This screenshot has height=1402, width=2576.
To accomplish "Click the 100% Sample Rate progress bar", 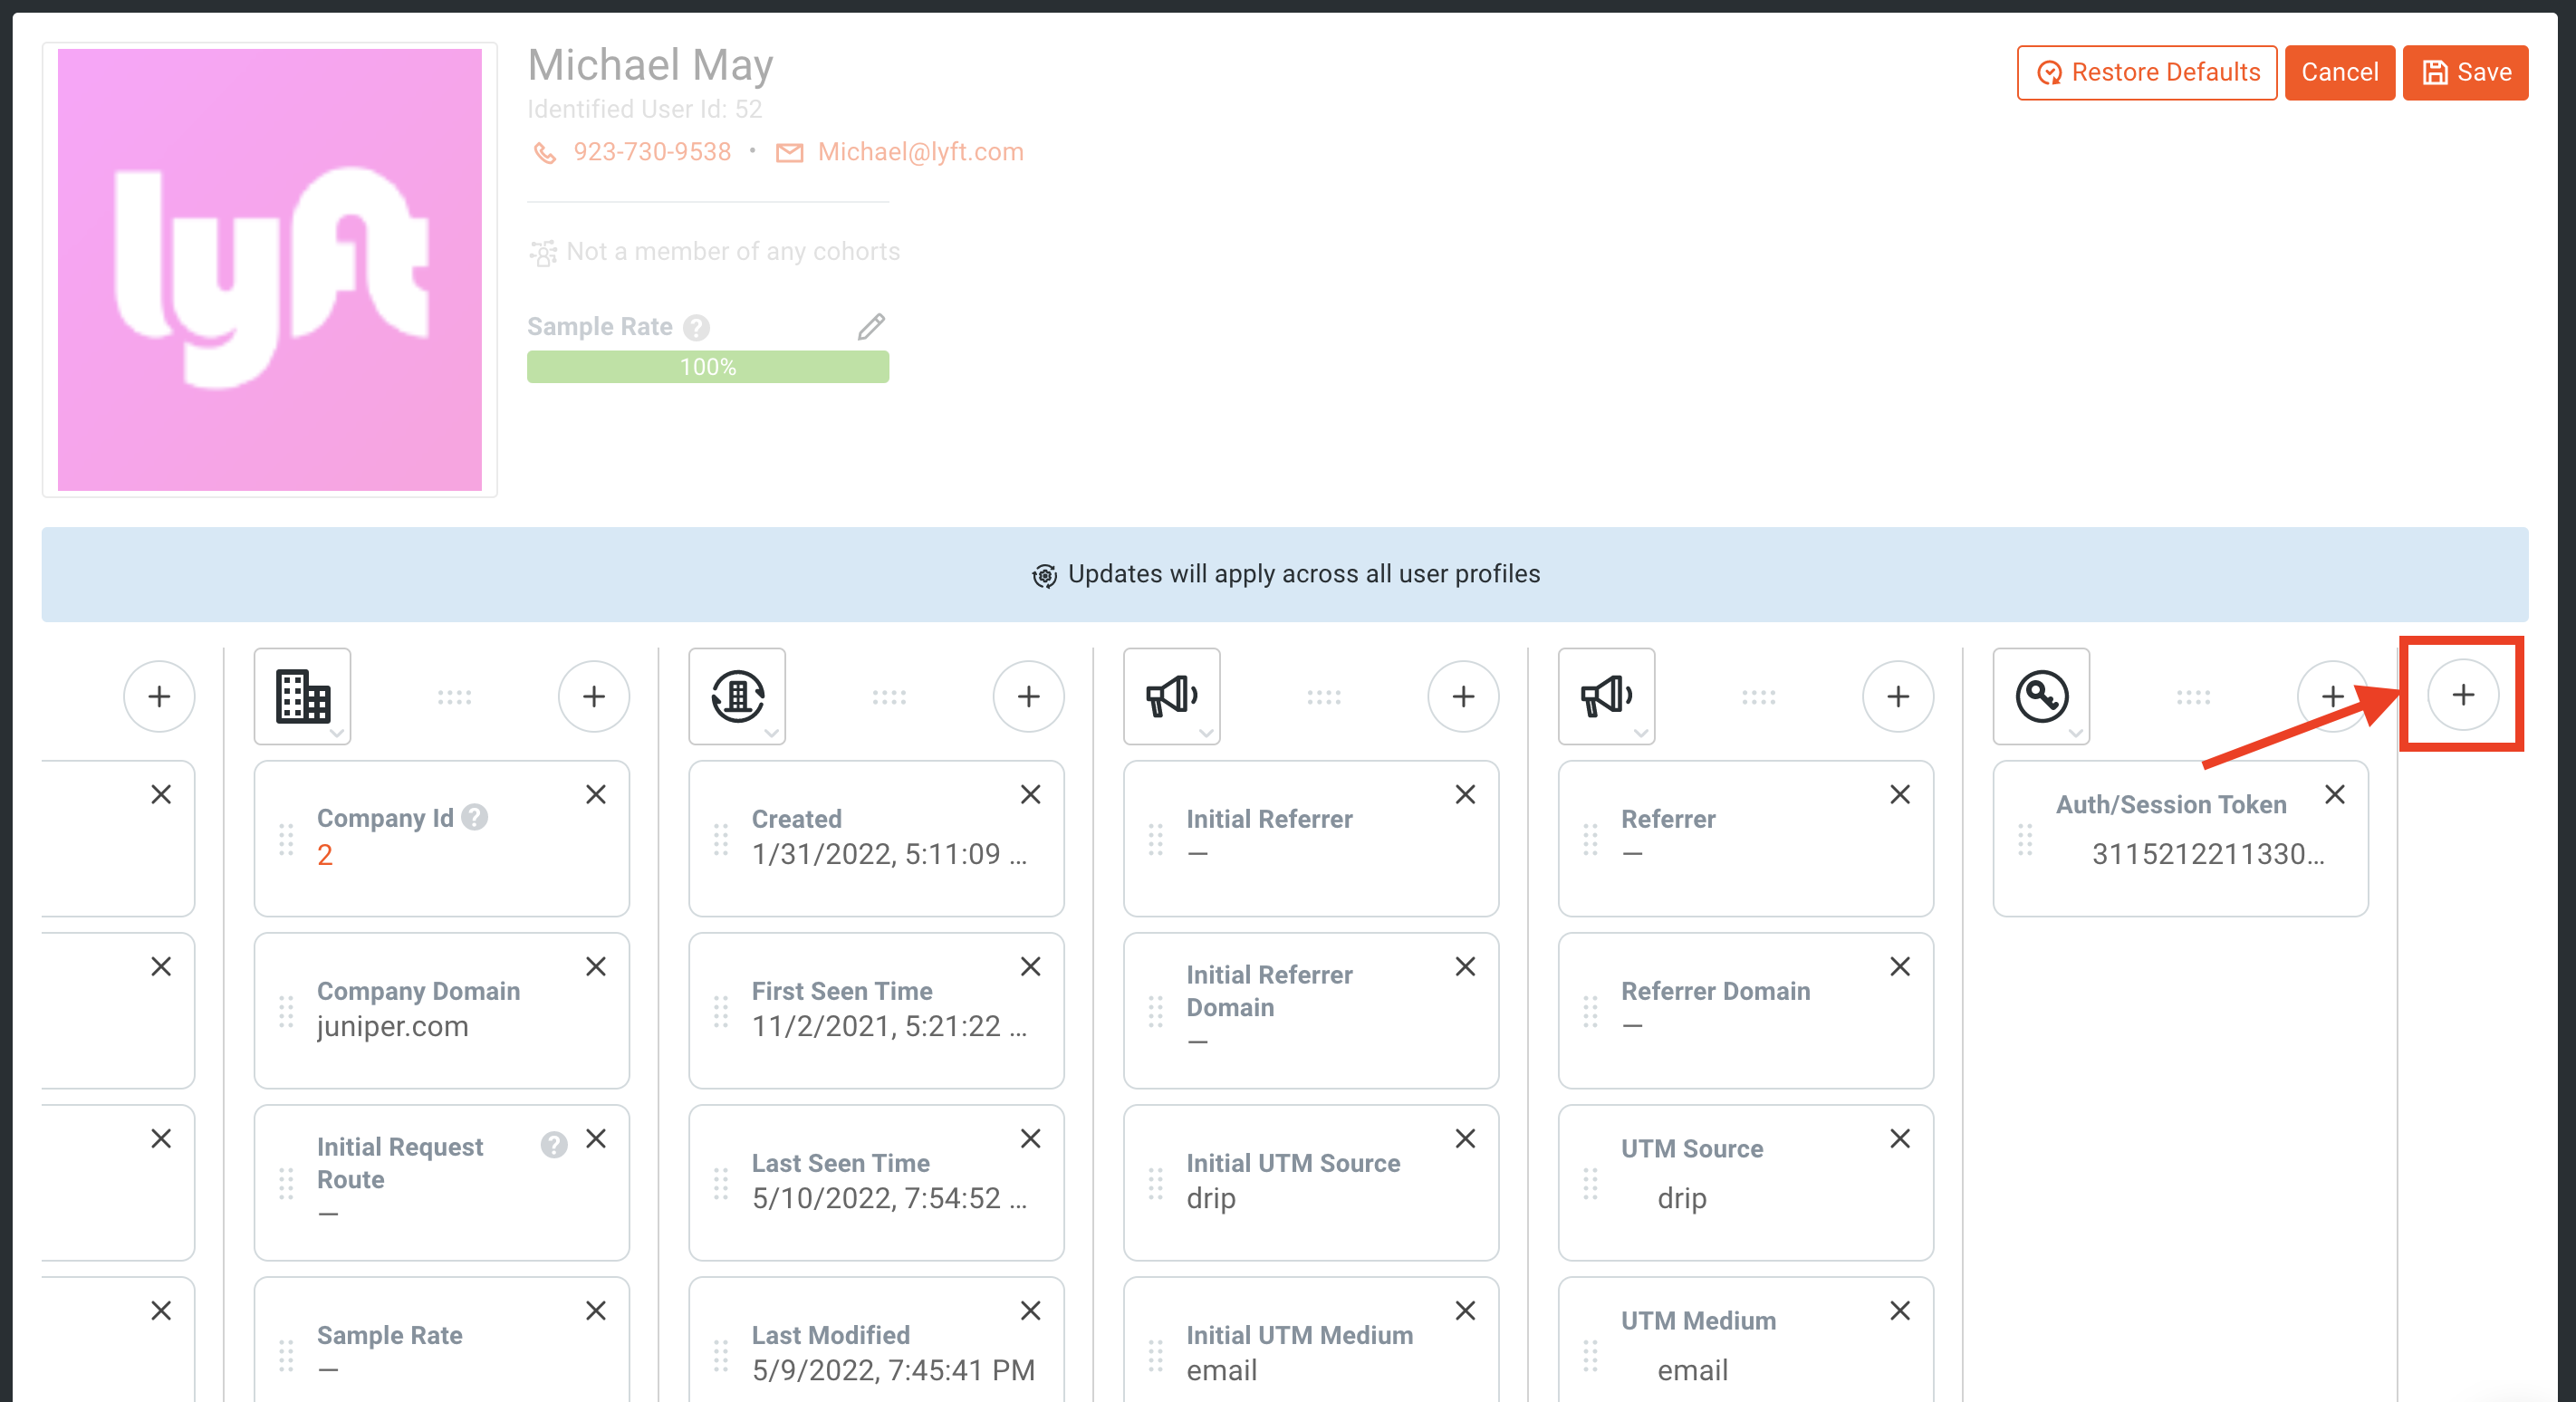I will pos(707,366).
